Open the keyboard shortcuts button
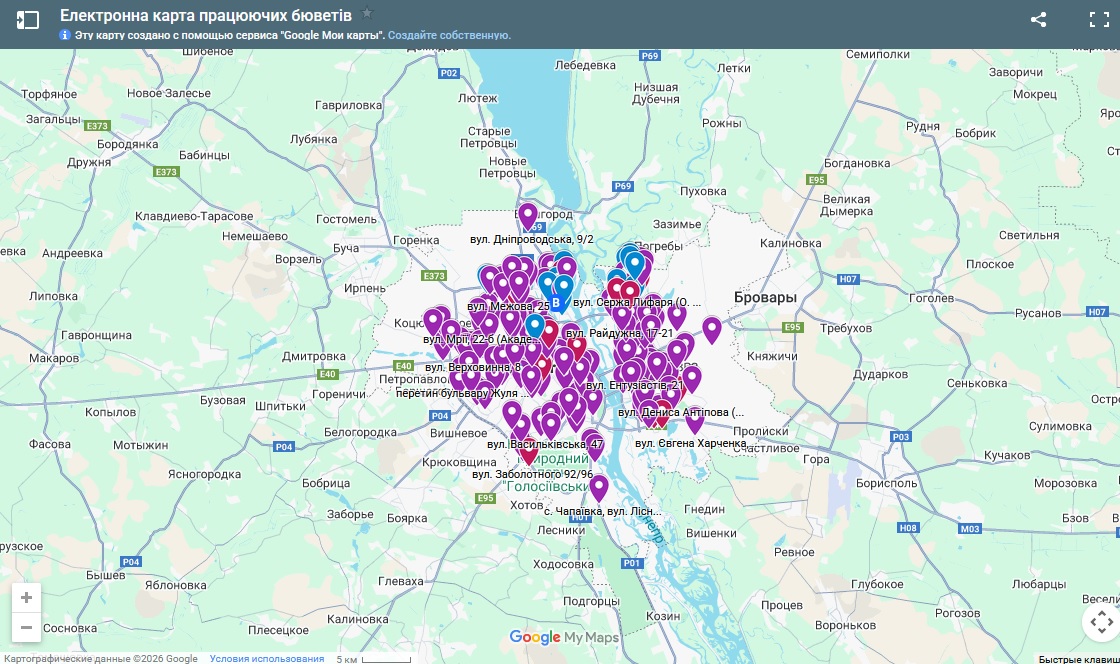Viewport: 1120px width, 664px height. [x=1078, y=658]
